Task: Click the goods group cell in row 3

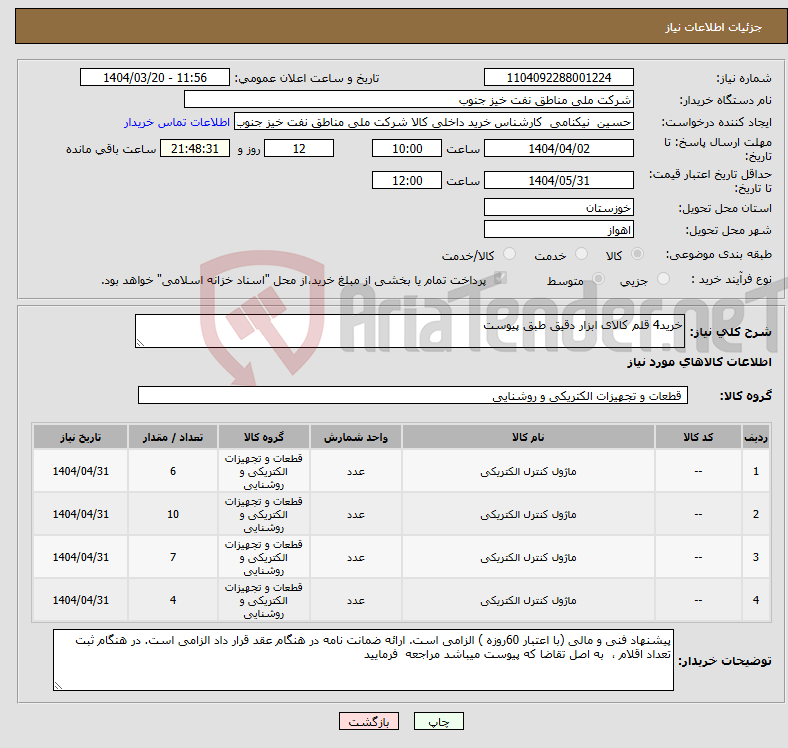Action: pos(264,557)
